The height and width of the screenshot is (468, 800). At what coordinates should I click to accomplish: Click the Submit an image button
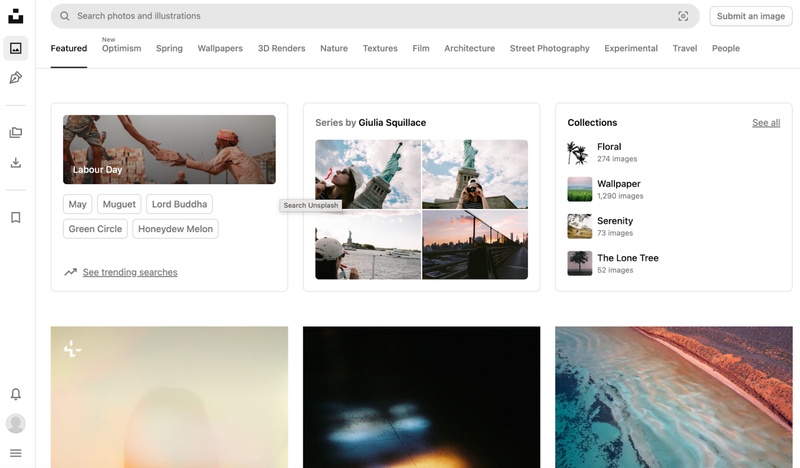click(x=751, y=16)
